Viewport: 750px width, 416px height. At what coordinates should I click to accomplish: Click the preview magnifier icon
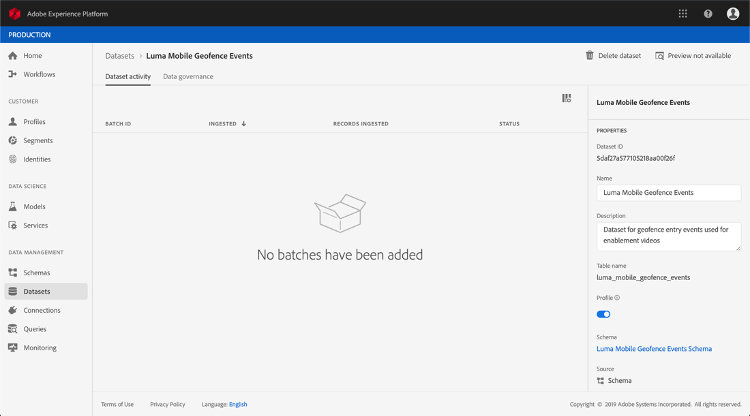click(x=660, y=56)
